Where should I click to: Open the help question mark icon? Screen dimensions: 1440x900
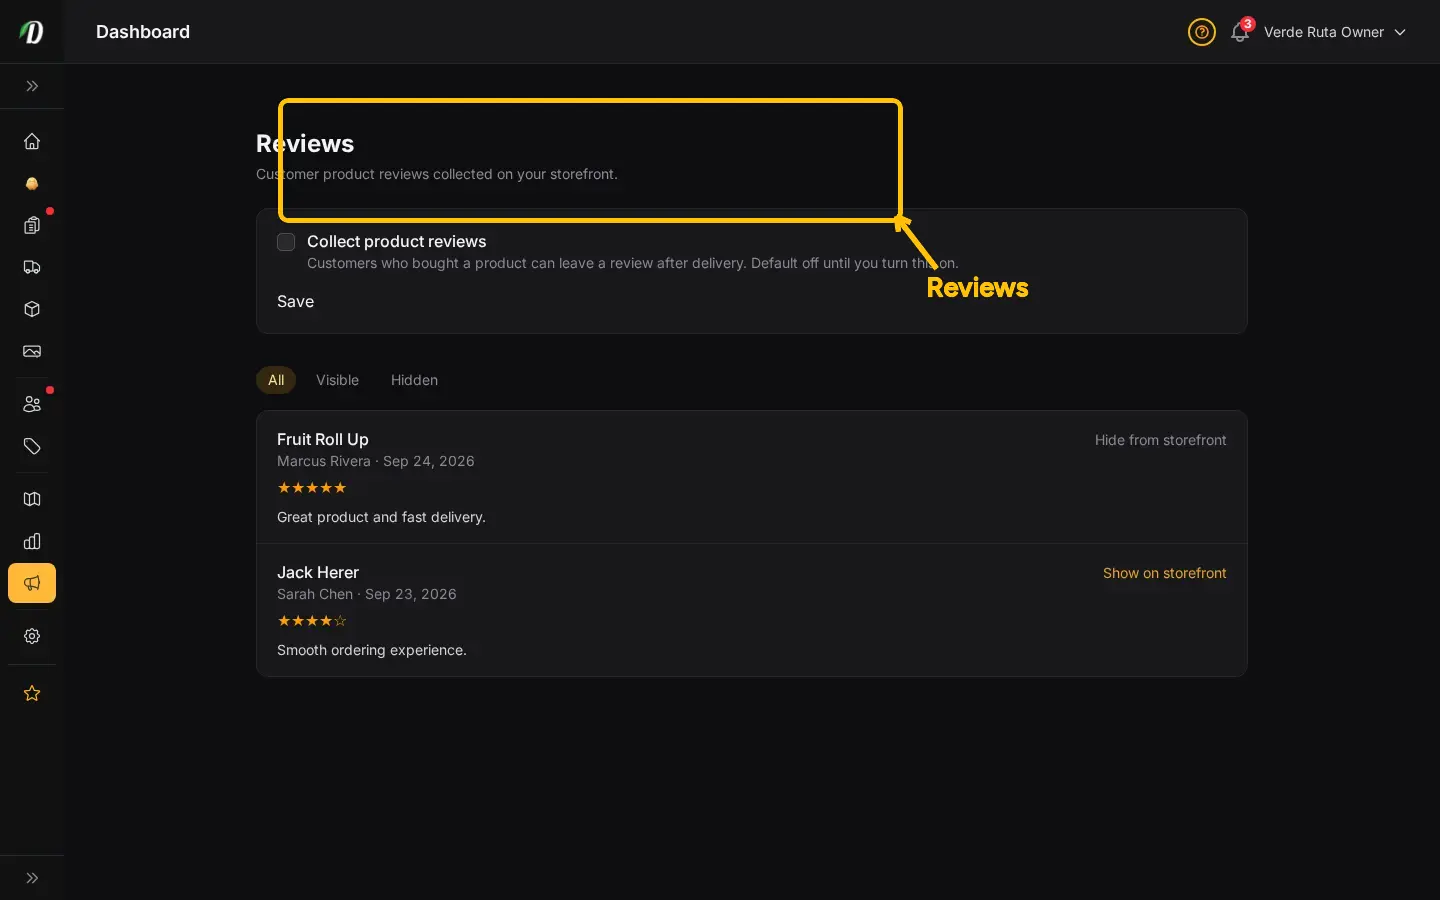click(1202, 32)
